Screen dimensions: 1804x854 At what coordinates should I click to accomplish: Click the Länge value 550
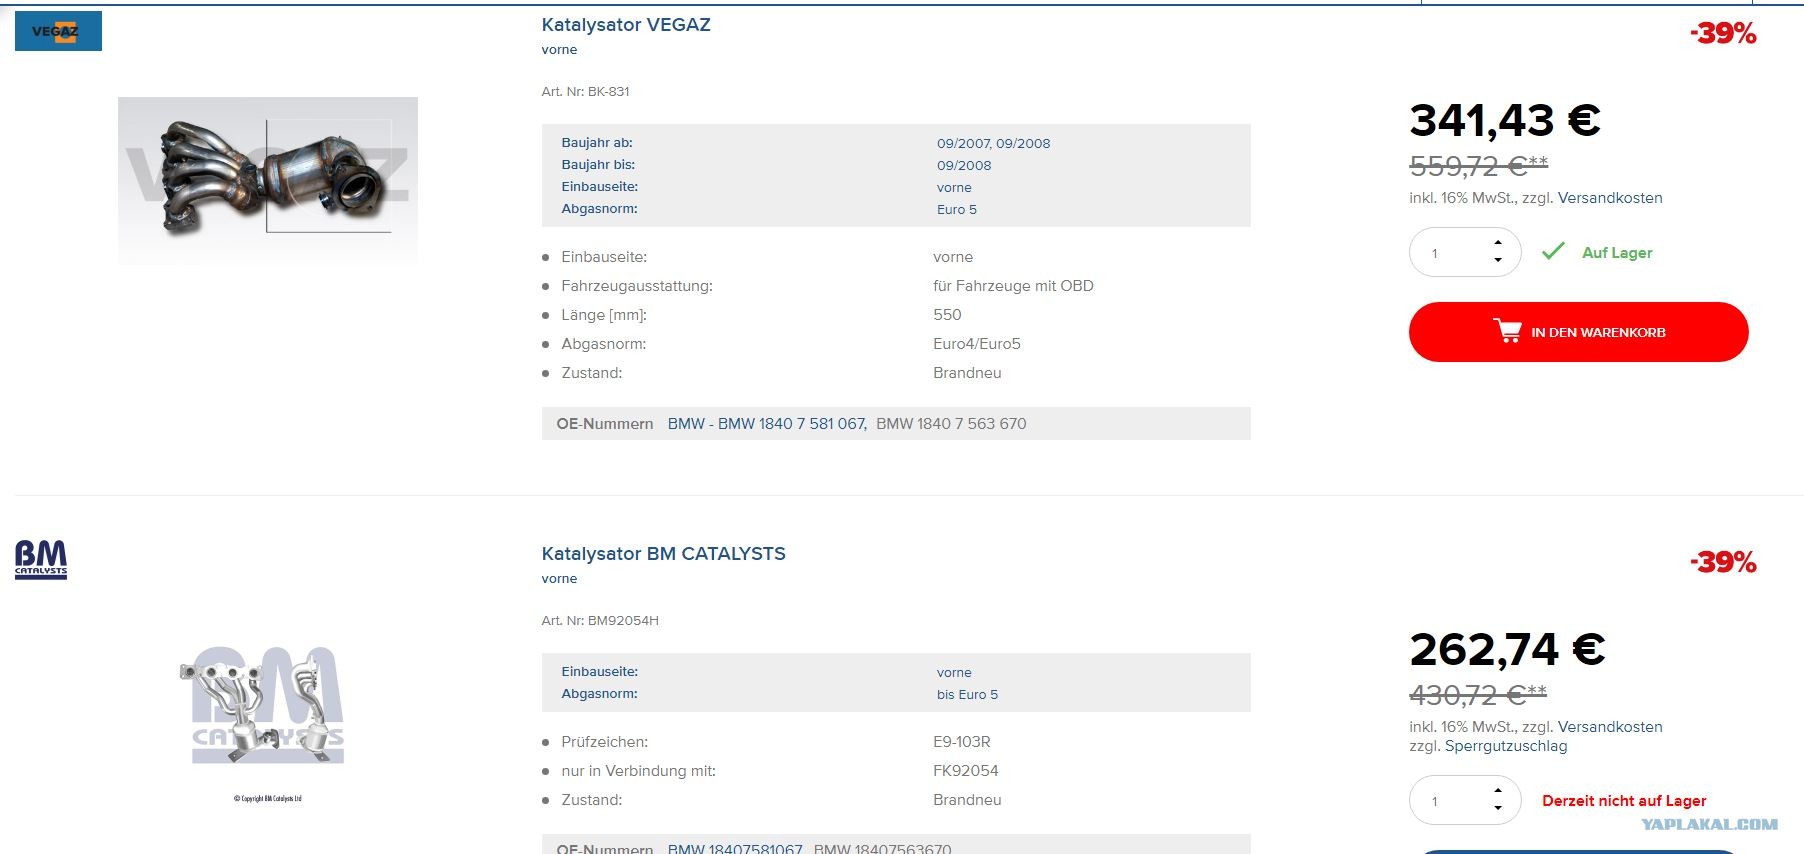947,315
